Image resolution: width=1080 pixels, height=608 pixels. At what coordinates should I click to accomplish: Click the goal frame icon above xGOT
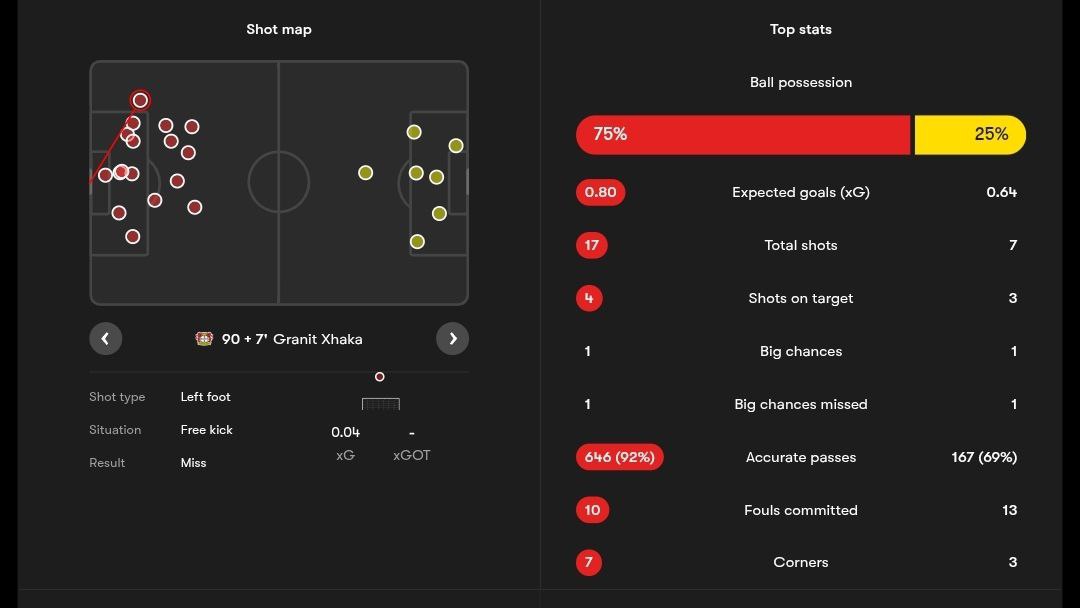coord(380,404)
